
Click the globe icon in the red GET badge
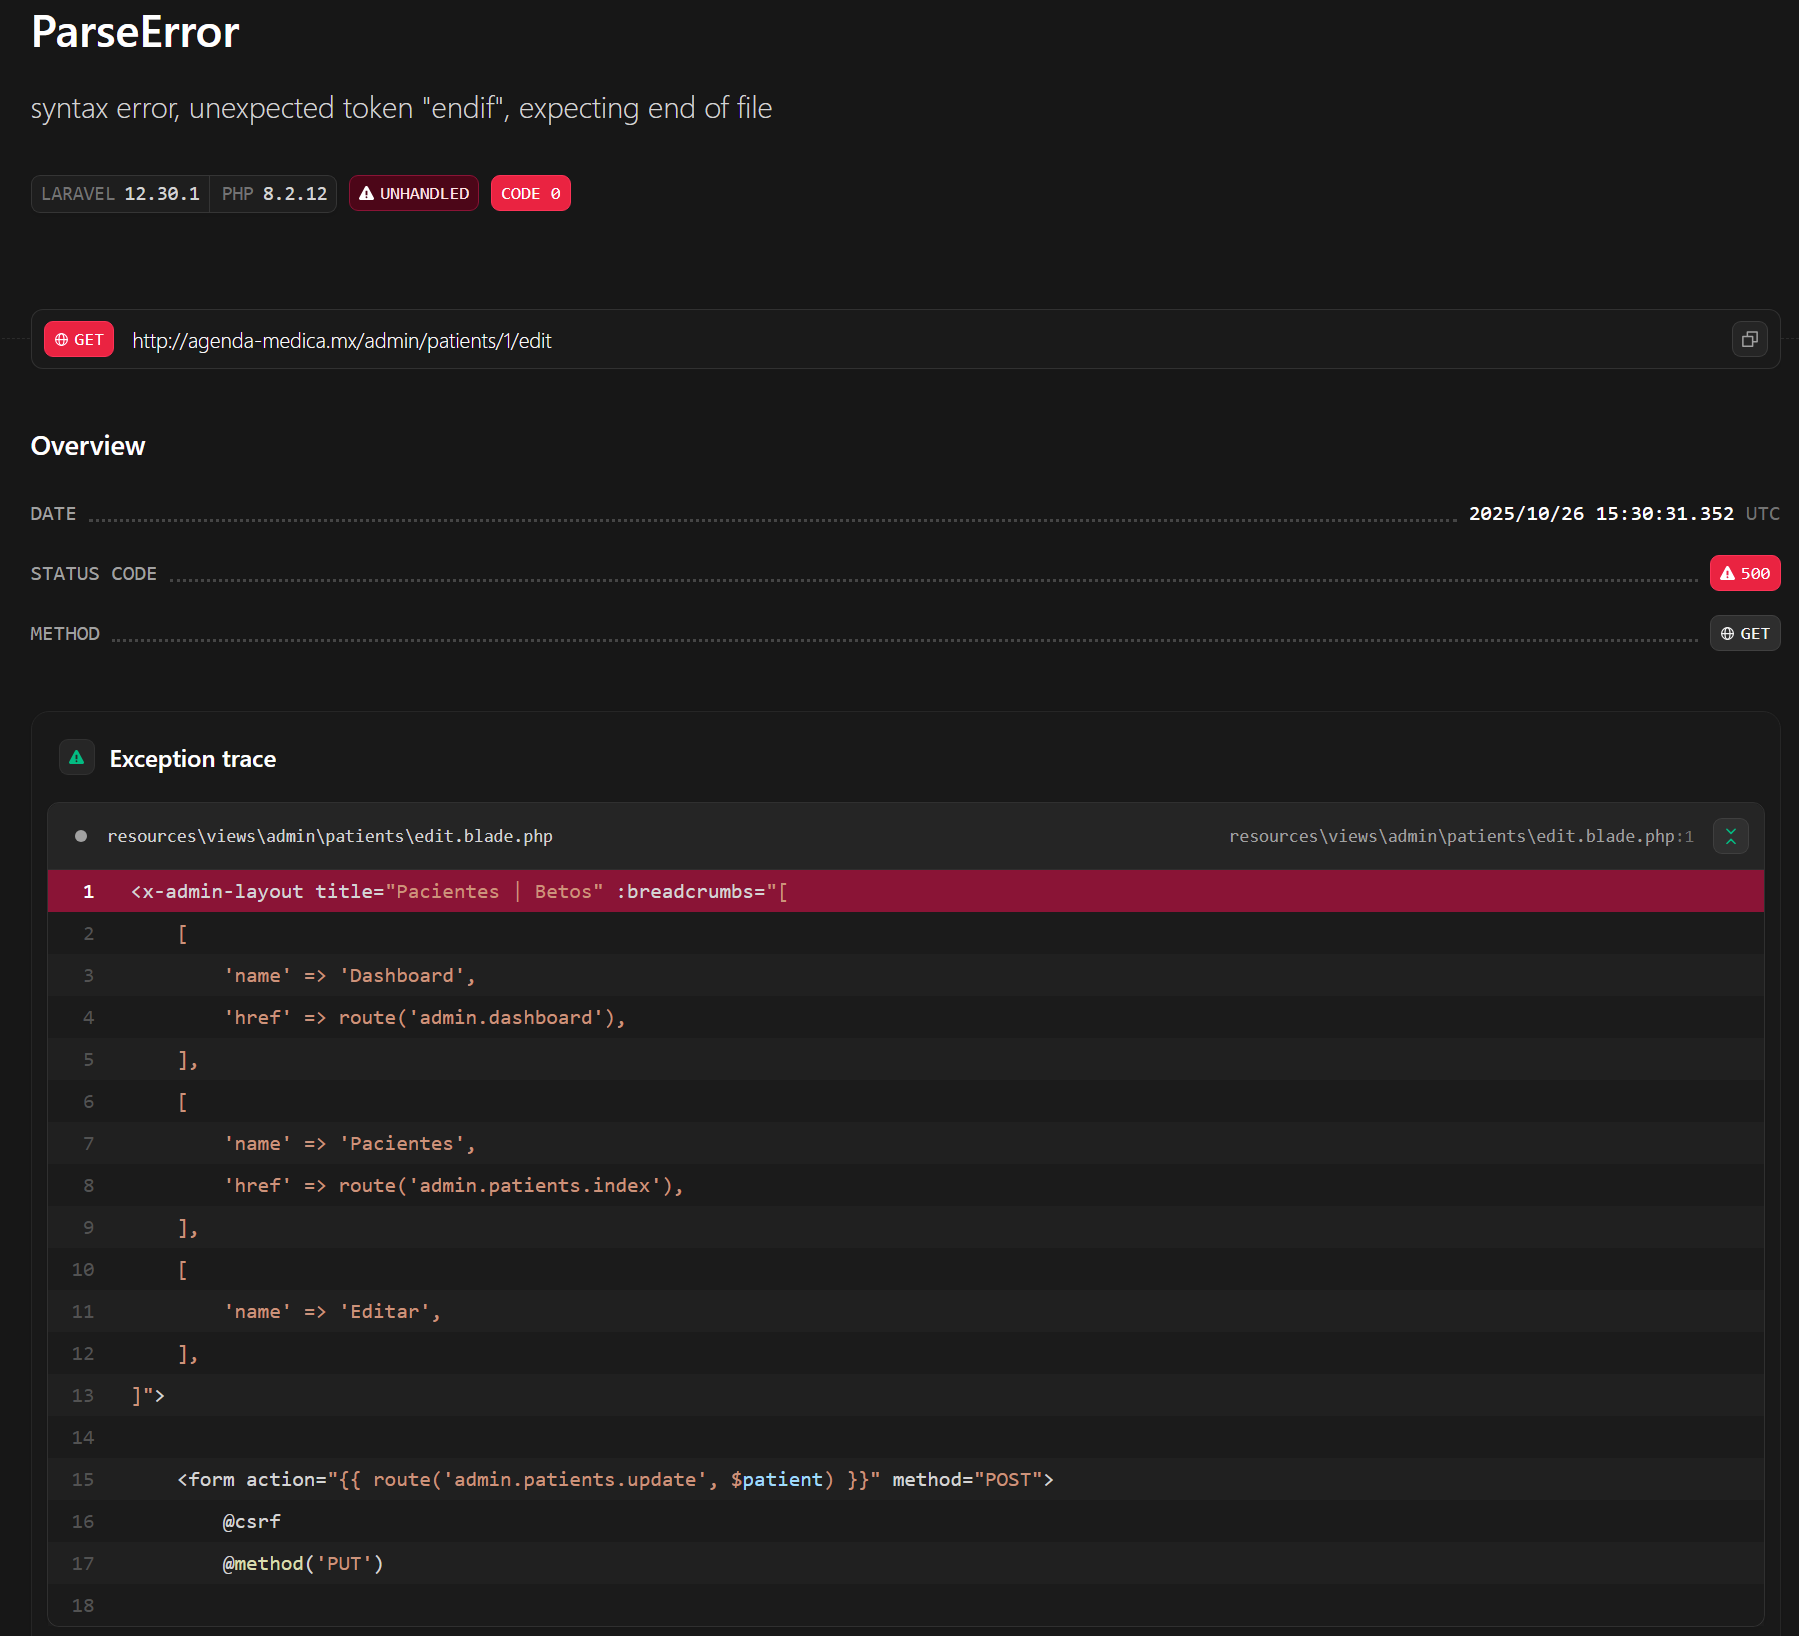point(62,340)
